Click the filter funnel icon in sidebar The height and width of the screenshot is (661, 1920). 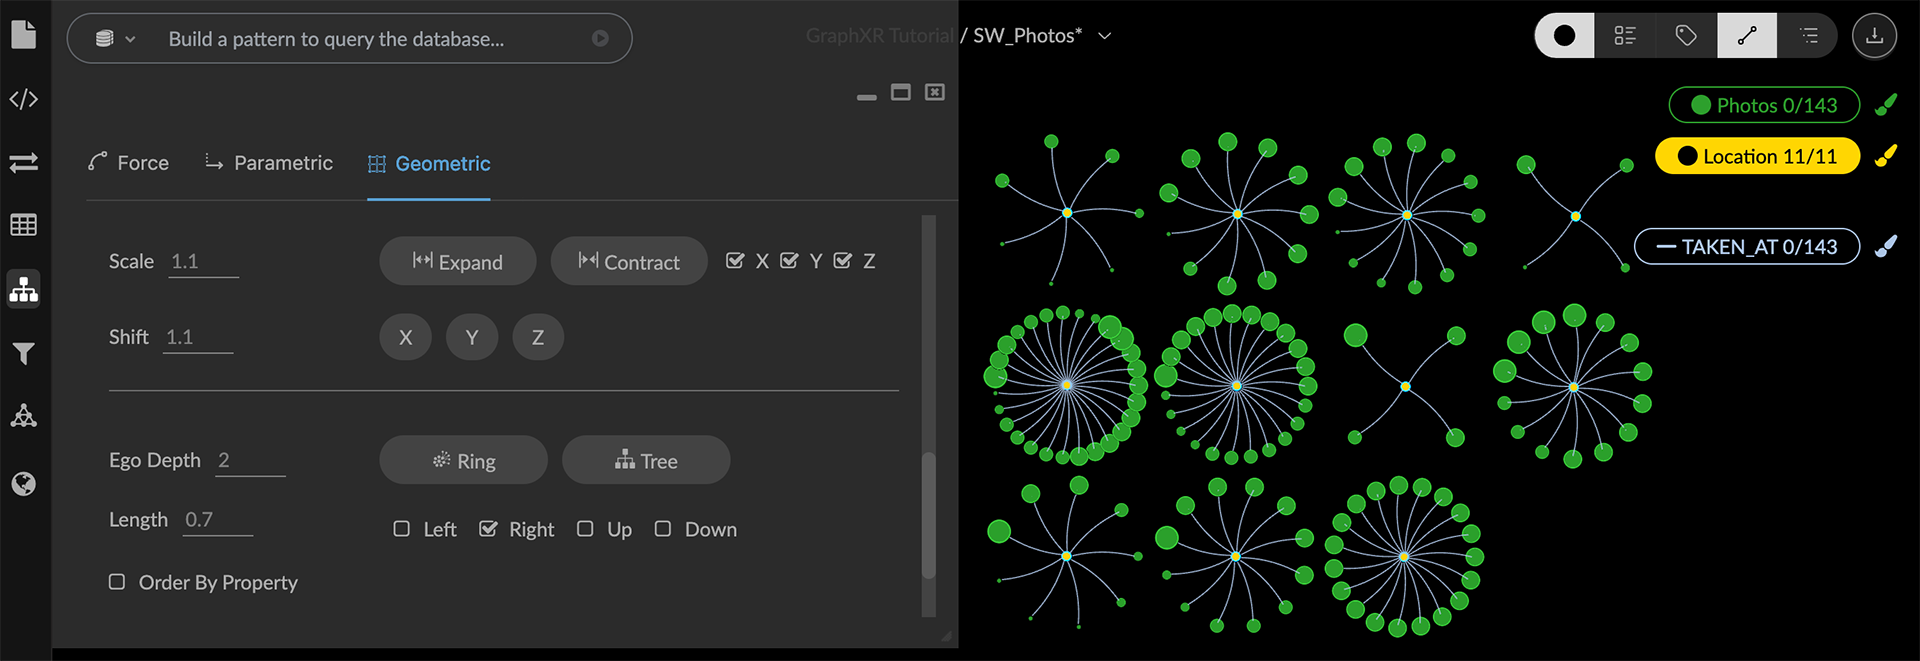click(x=24, y=353)
